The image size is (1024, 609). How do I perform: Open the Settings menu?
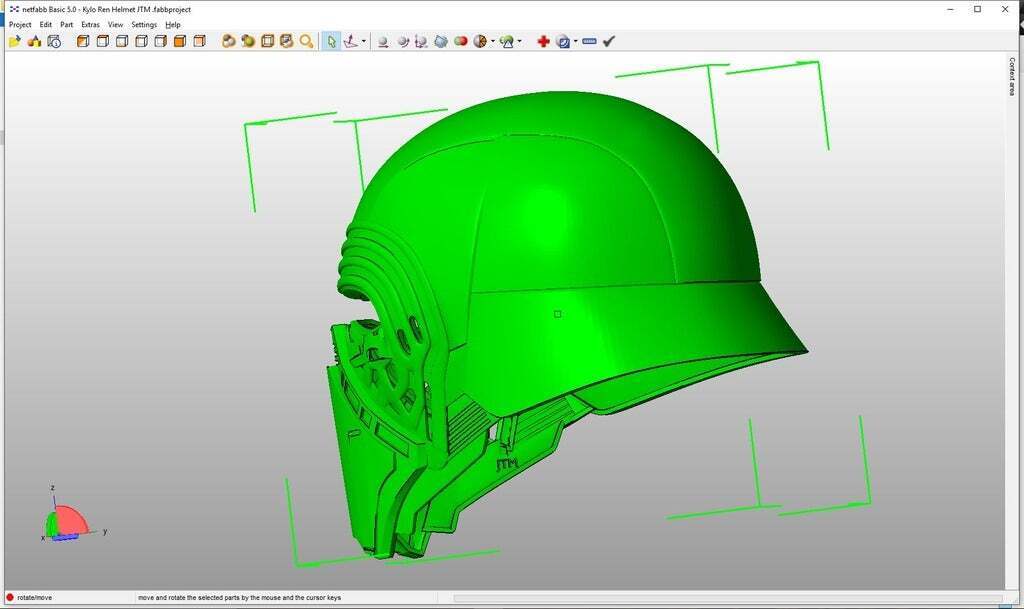(x=144, y=24)
